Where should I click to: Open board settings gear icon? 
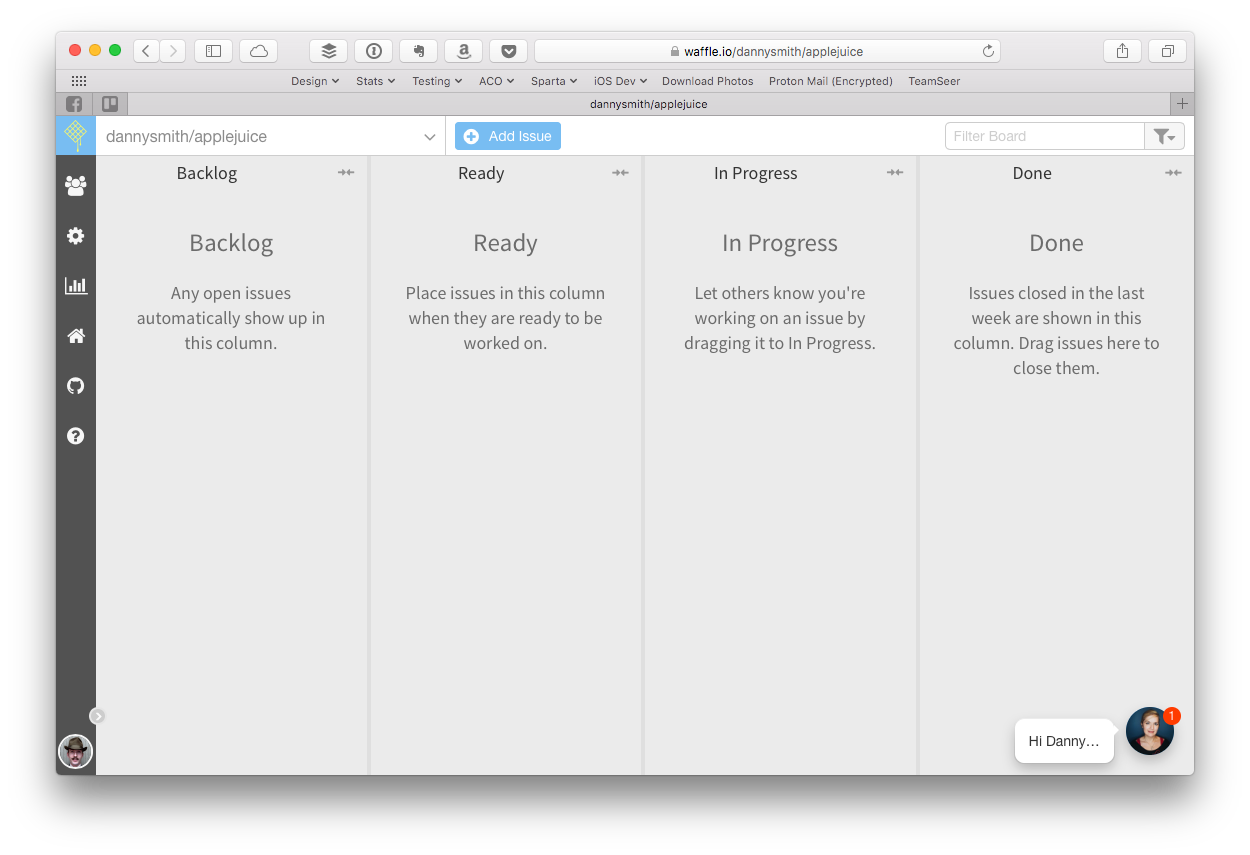coord(75,236)
